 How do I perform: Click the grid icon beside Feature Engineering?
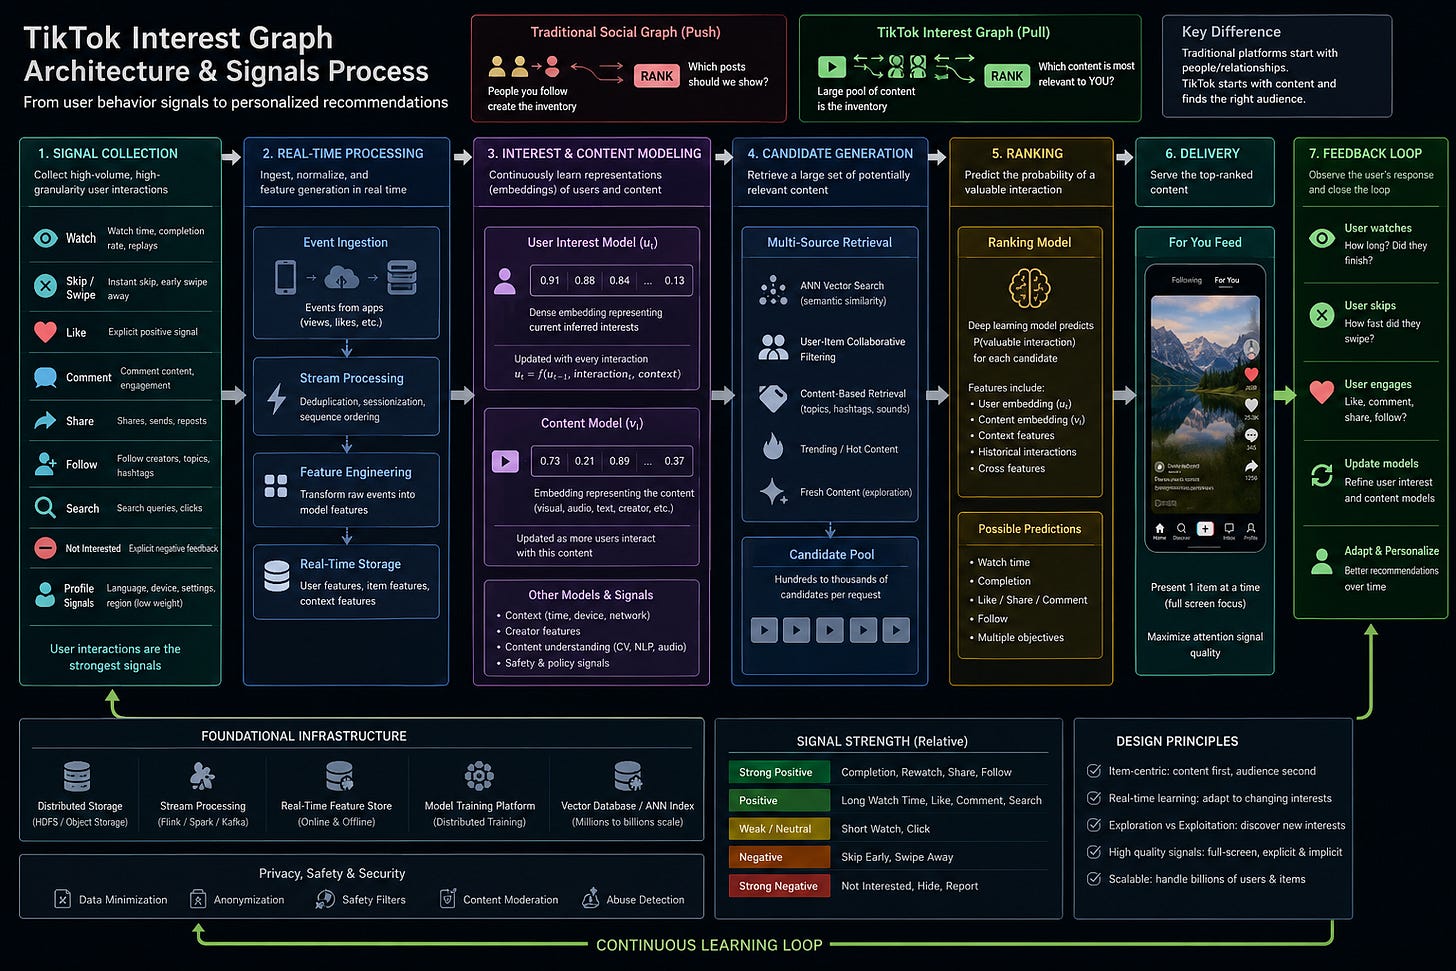pyautogui.click(x=276, y=486)
